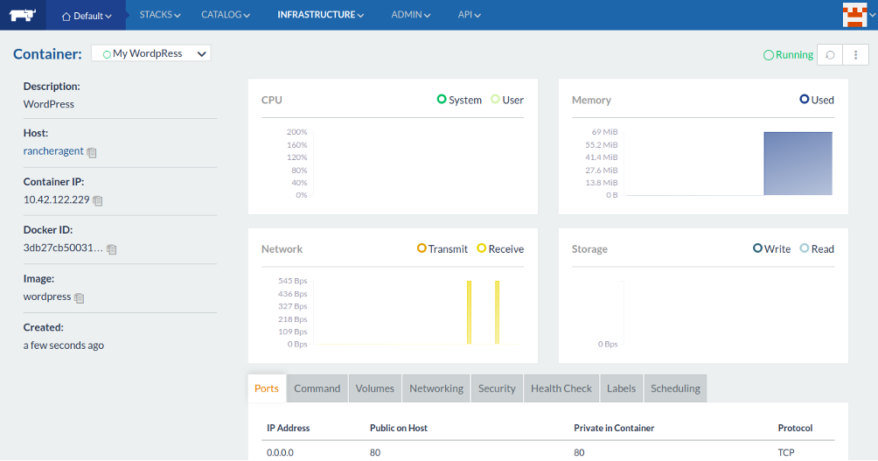This screenshot has height=461, width=878.
Task: Toggle the System series in CPU chart
Action: coord(459,100)
